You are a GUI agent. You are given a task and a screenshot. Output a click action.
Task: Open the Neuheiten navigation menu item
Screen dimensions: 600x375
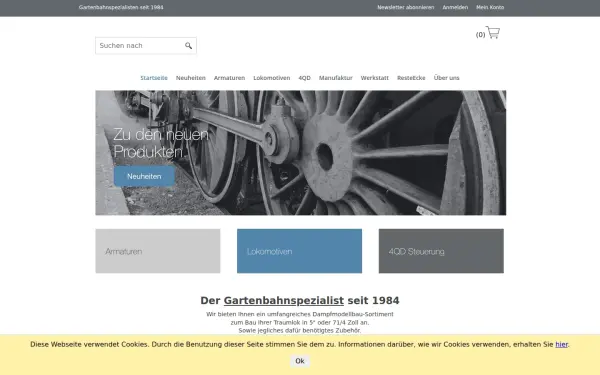[x=191, y=78]
